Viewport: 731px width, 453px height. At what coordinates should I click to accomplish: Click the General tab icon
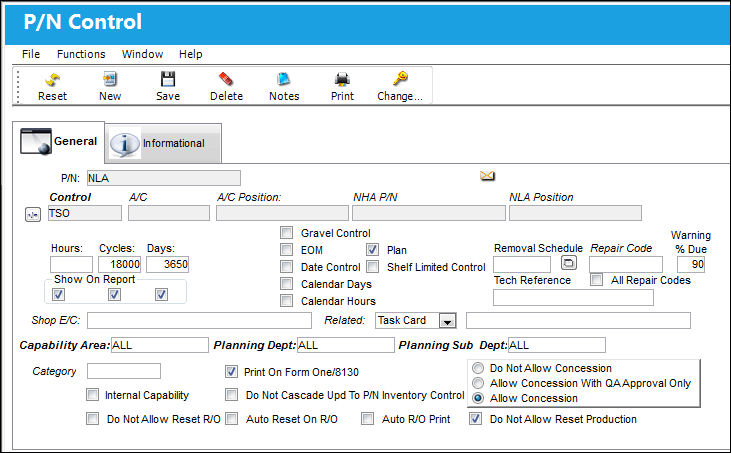pos(35,141)
